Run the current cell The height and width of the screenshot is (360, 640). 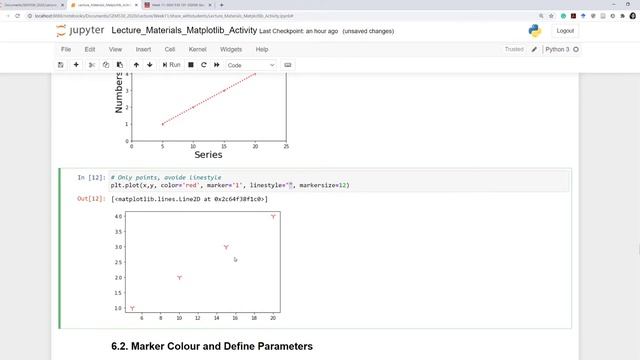pos(171,65)
